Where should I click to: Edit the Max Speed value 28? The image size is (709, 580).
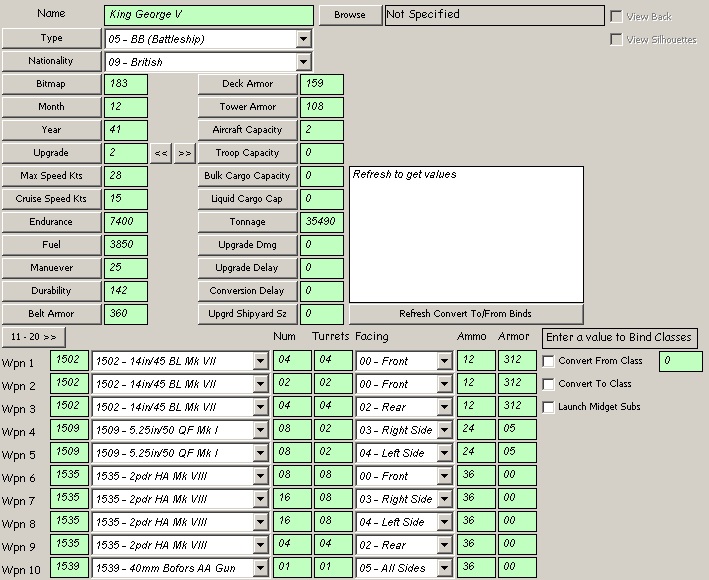point(126,176)
